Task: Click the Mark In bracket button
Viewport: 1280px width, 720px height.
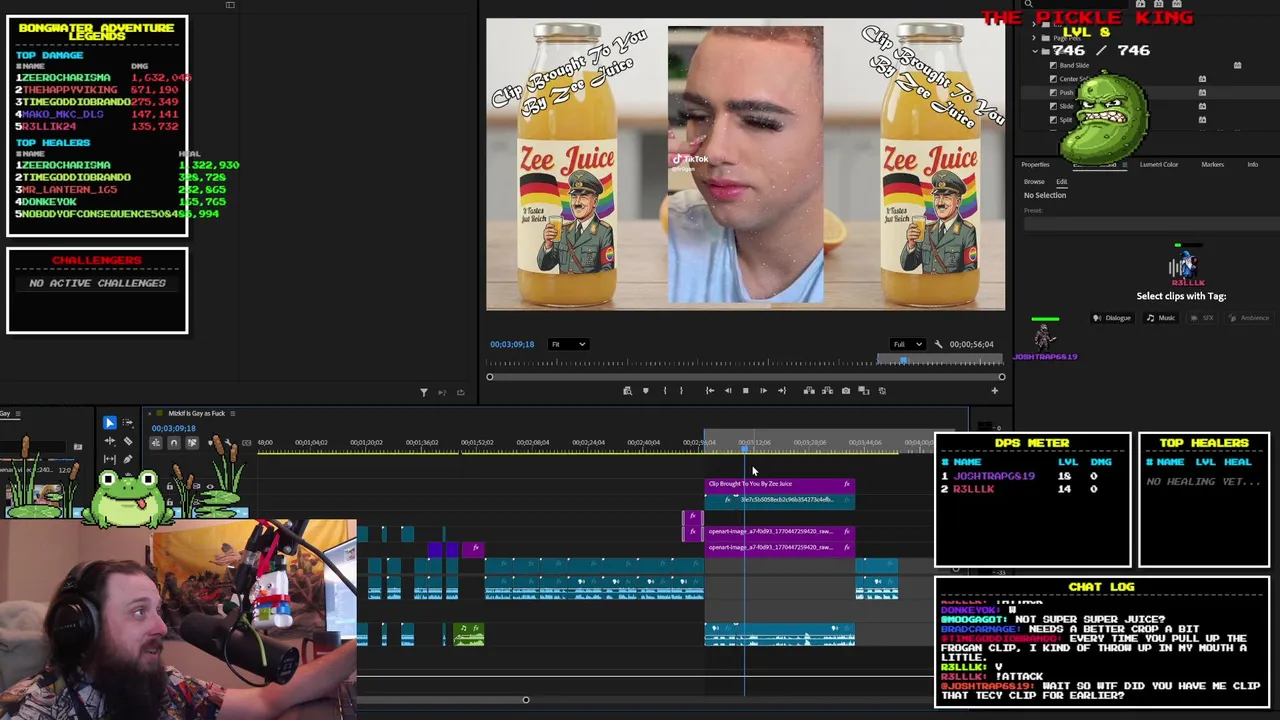Action: [664, 391]
